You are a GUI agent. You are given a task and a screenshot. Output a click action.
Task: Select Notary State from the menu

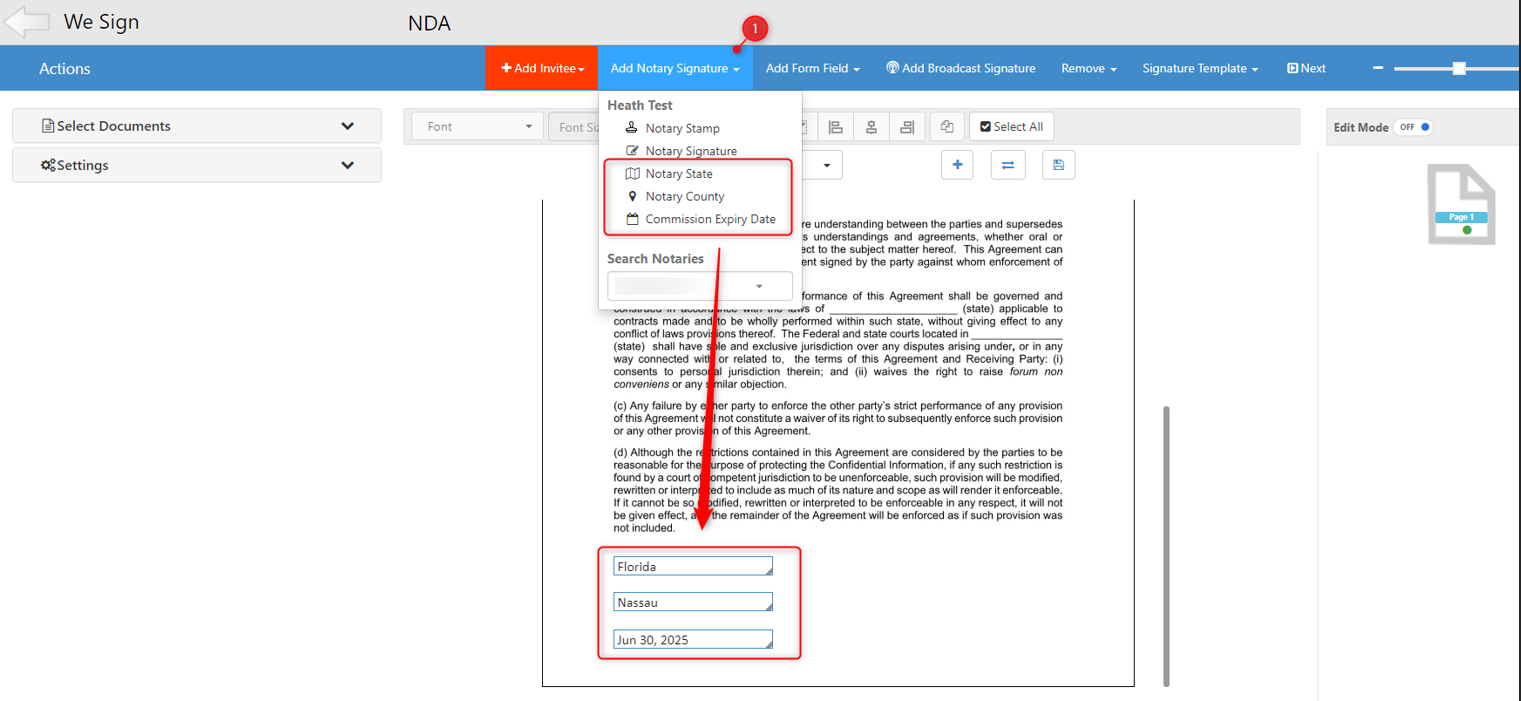678,174
